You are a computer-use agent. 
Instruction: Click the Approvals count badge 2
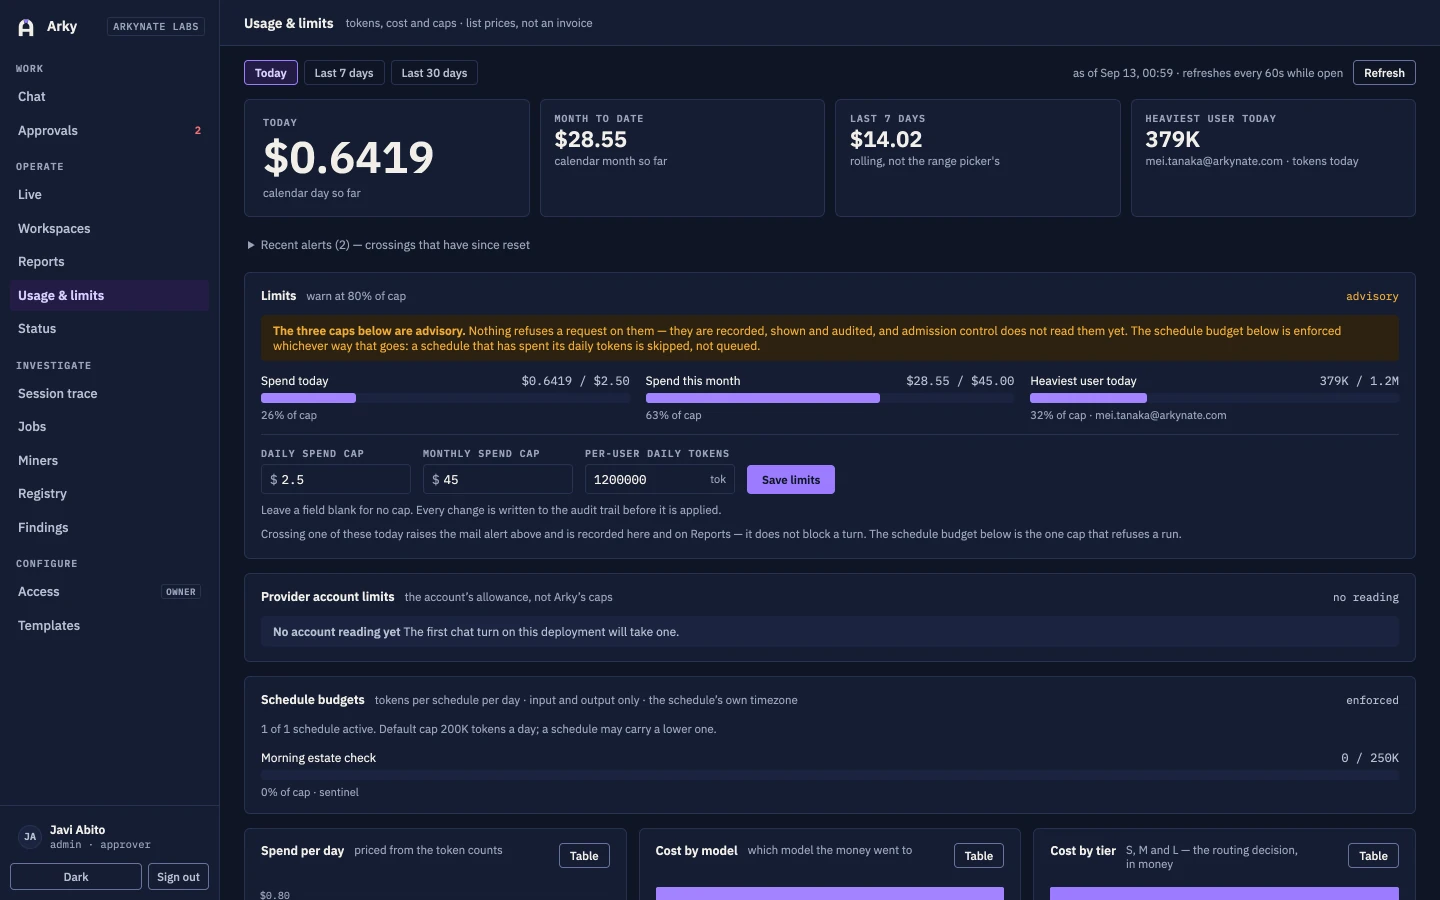pyautogui.click(x=197, y=131)
